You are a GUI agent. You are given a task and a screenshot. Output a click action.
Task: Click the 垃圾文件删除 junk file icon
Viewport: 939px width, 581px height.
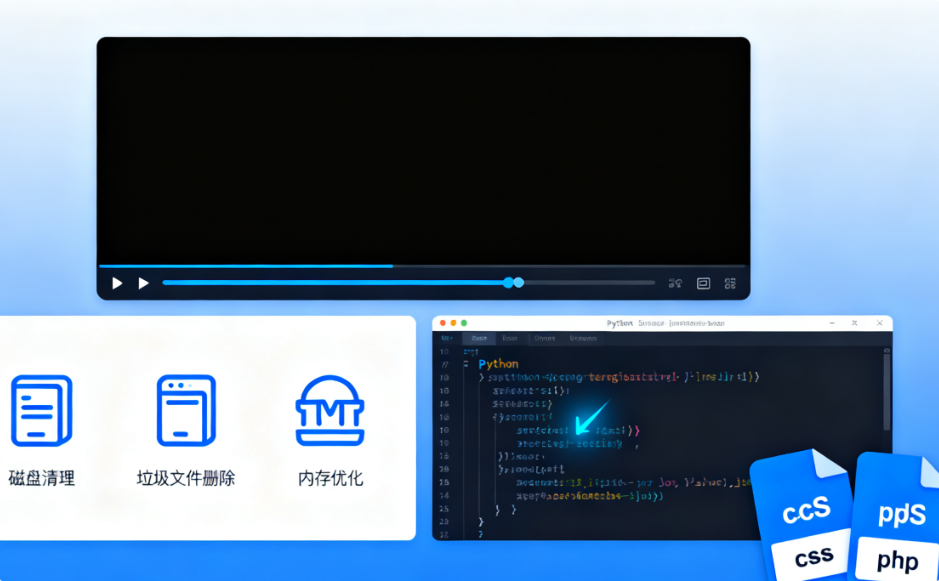coord(186,411)
